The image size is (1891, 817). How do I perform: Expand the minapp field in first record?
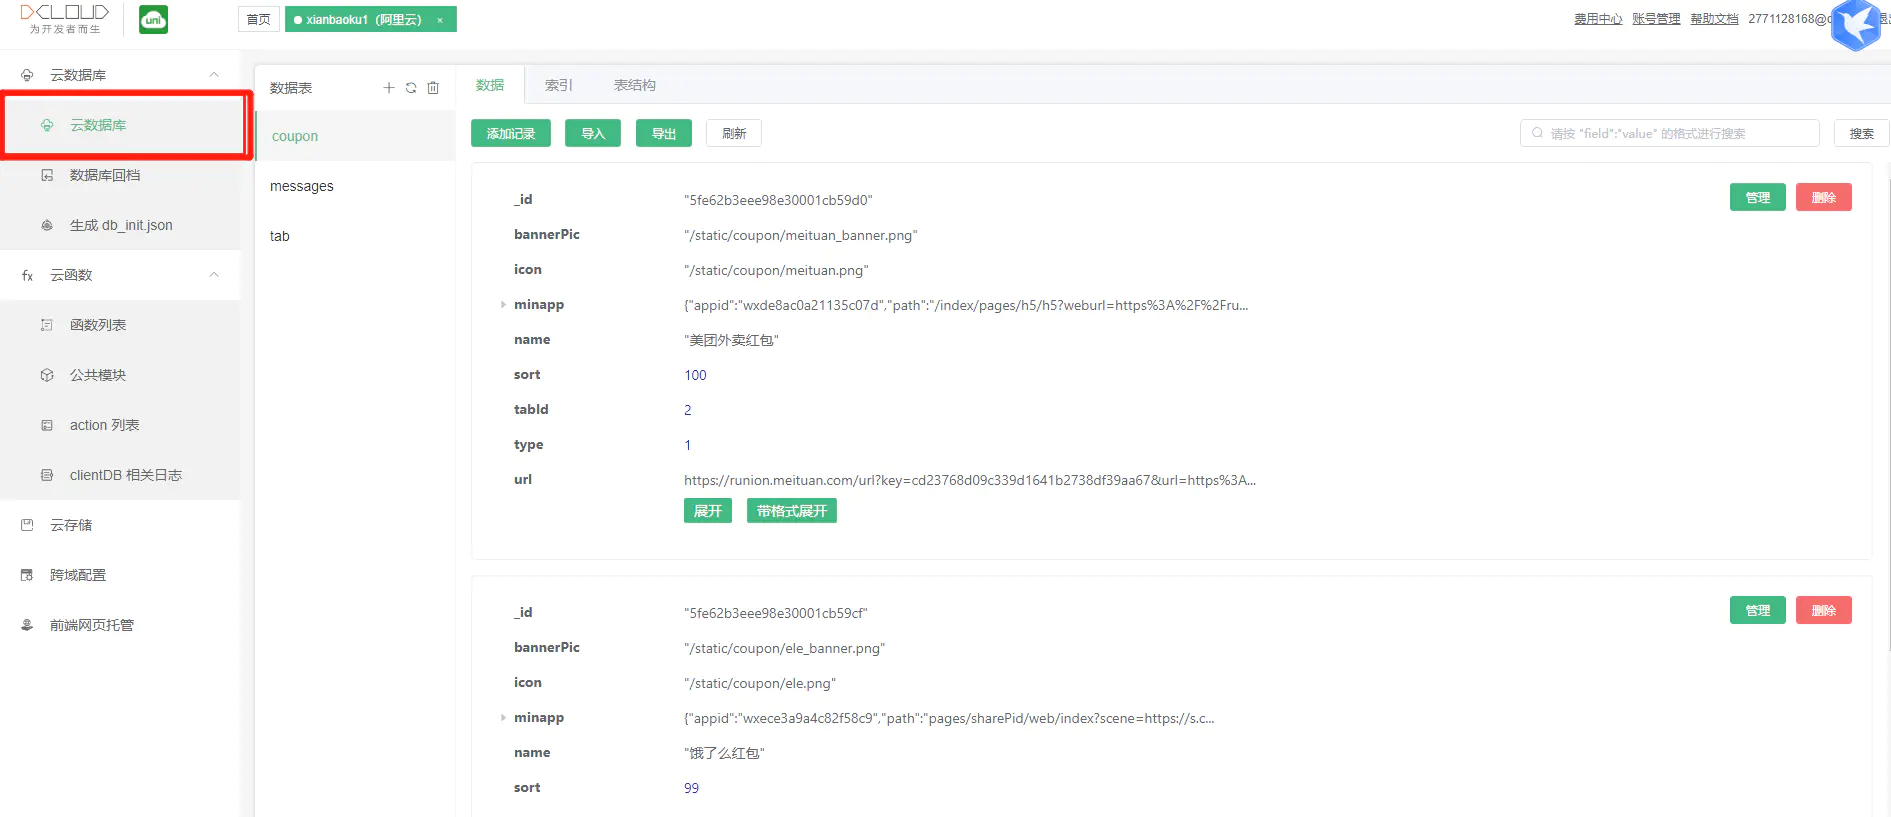503,305
